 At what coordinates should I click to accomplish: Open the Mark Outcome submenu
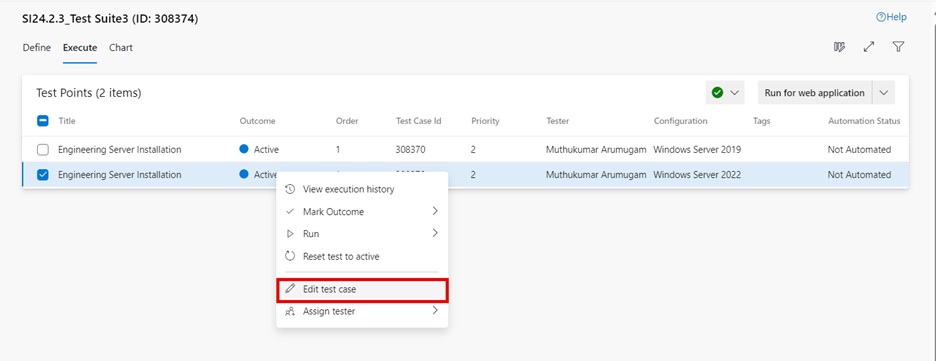[x=362, y=212]
